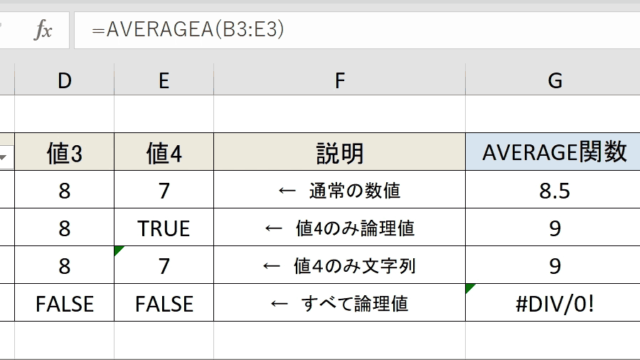
Task: Click the 値3 header cell
Action: coord(64,152)
